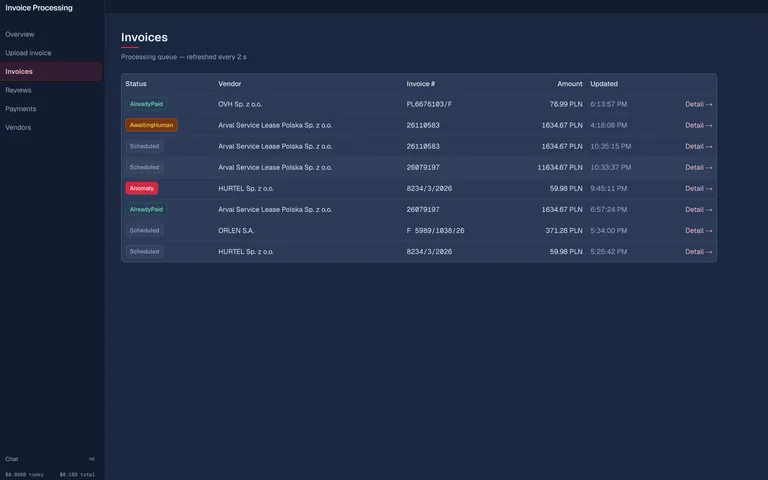Open Detail for the AwaitingHuman Arval invoice
Screen dimensions: 768x480
click(x=698, y=125)
